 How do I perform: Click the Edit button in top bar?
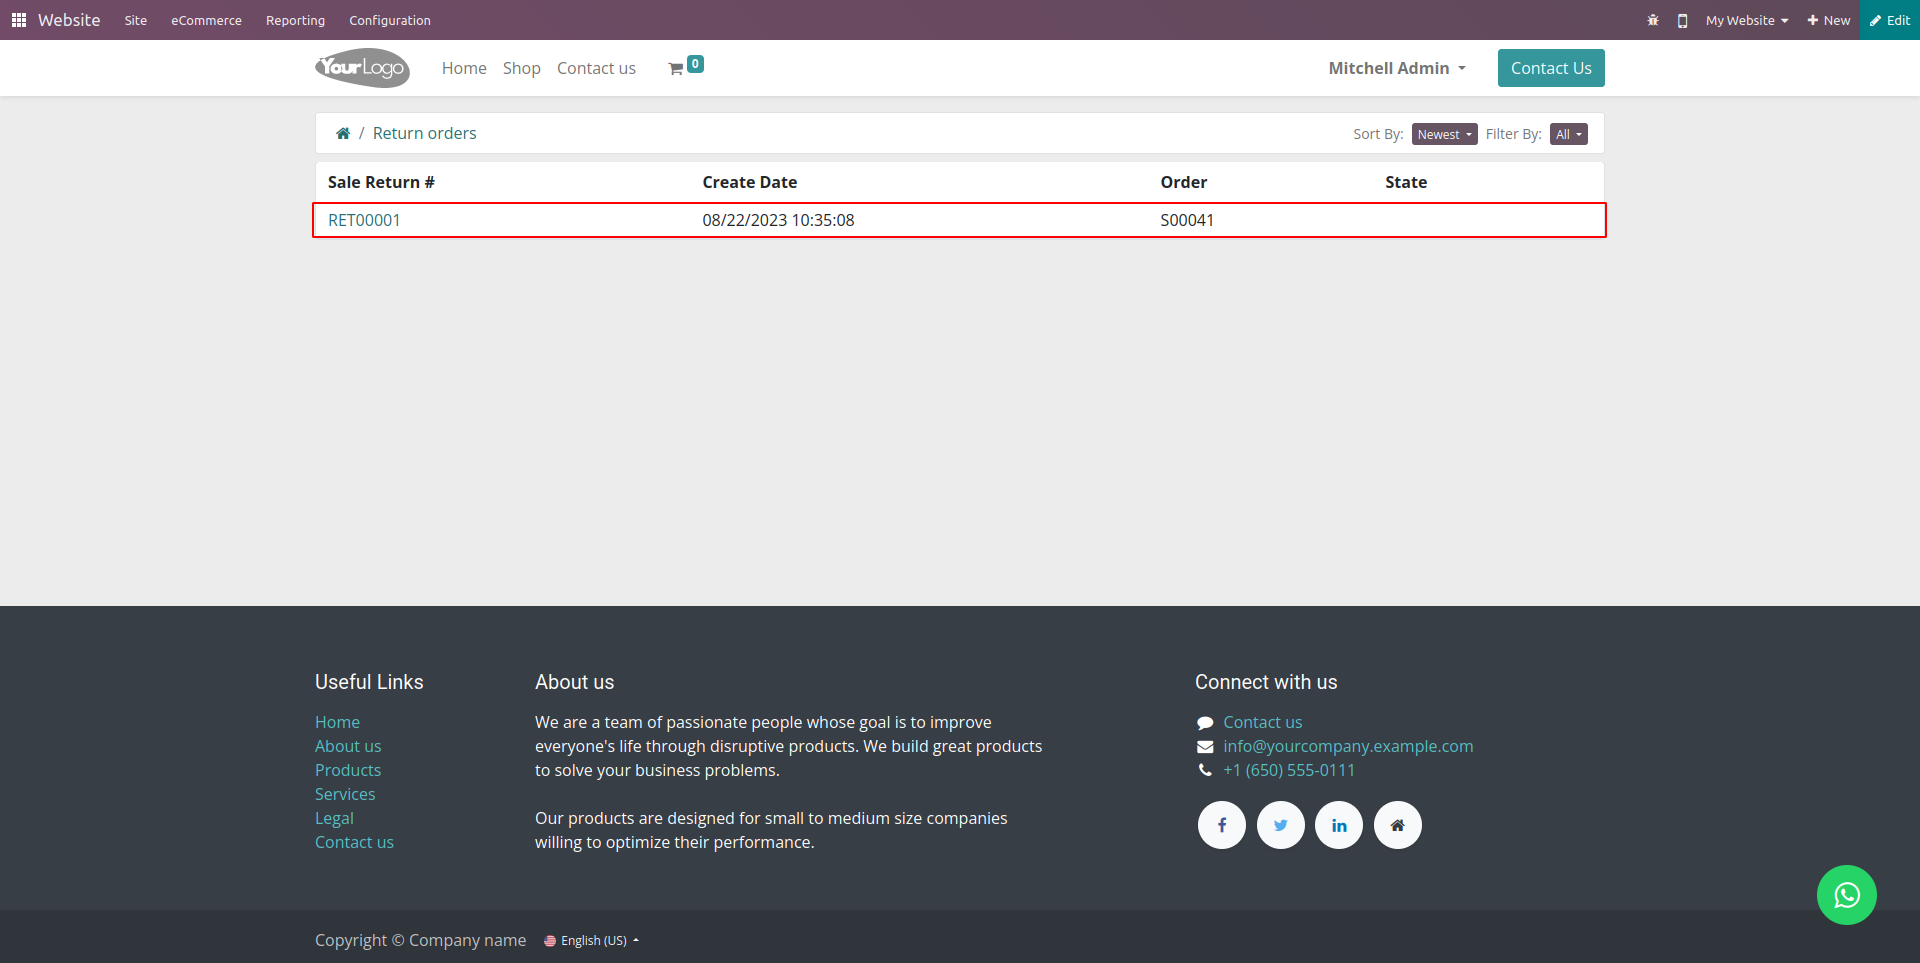[1890, 20]
